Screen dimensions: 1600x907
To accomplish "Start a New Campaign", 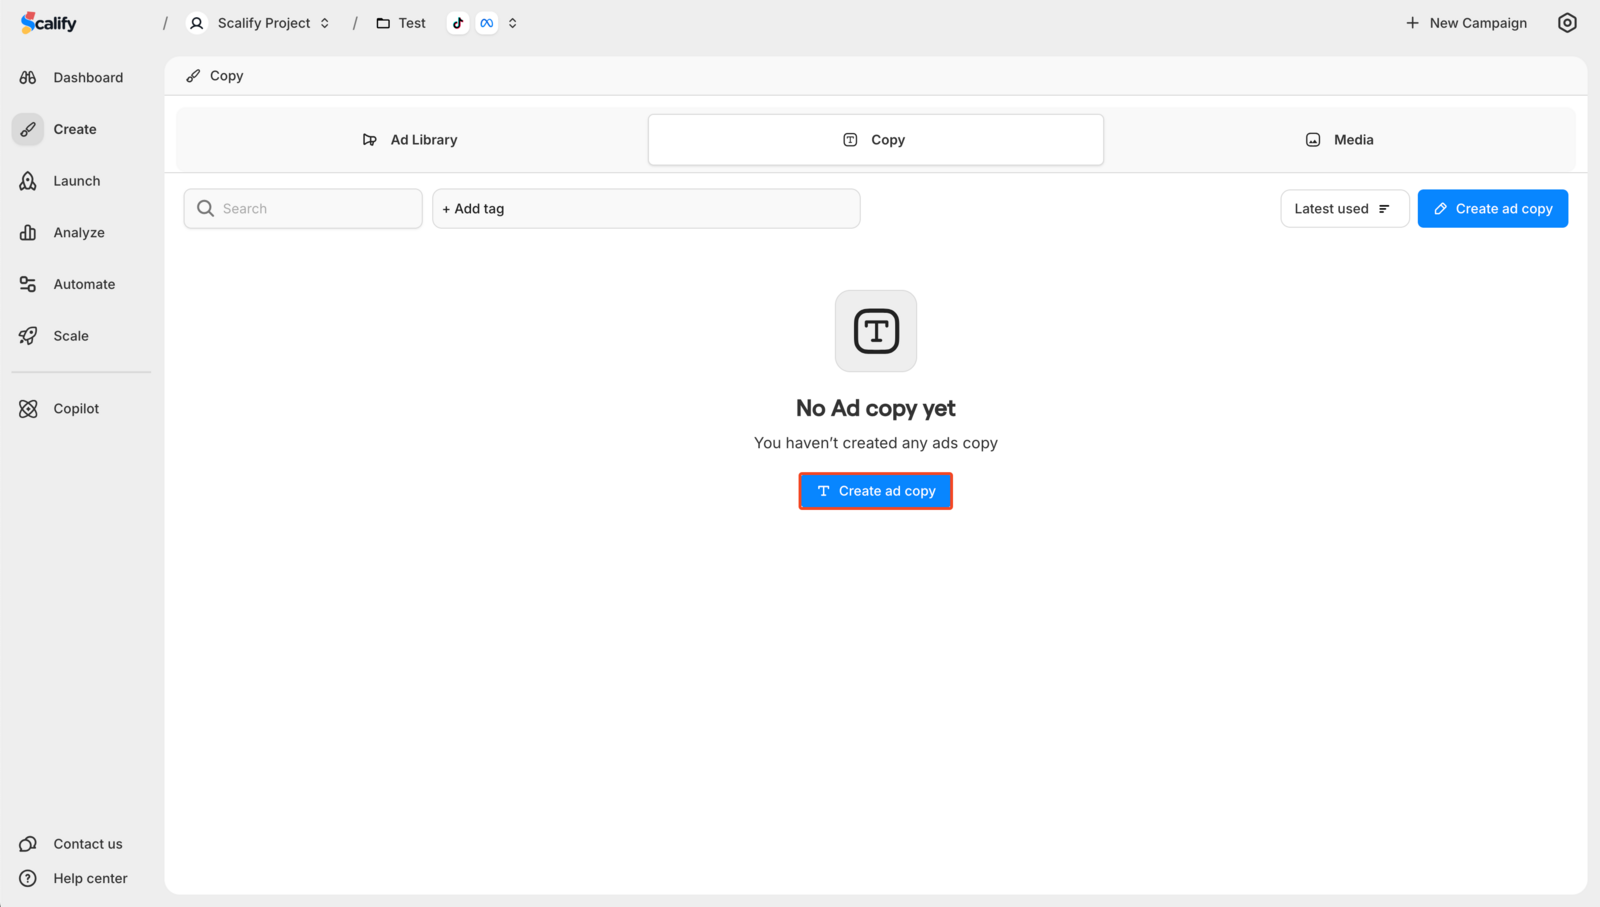I will click(x=1466, y=22).
